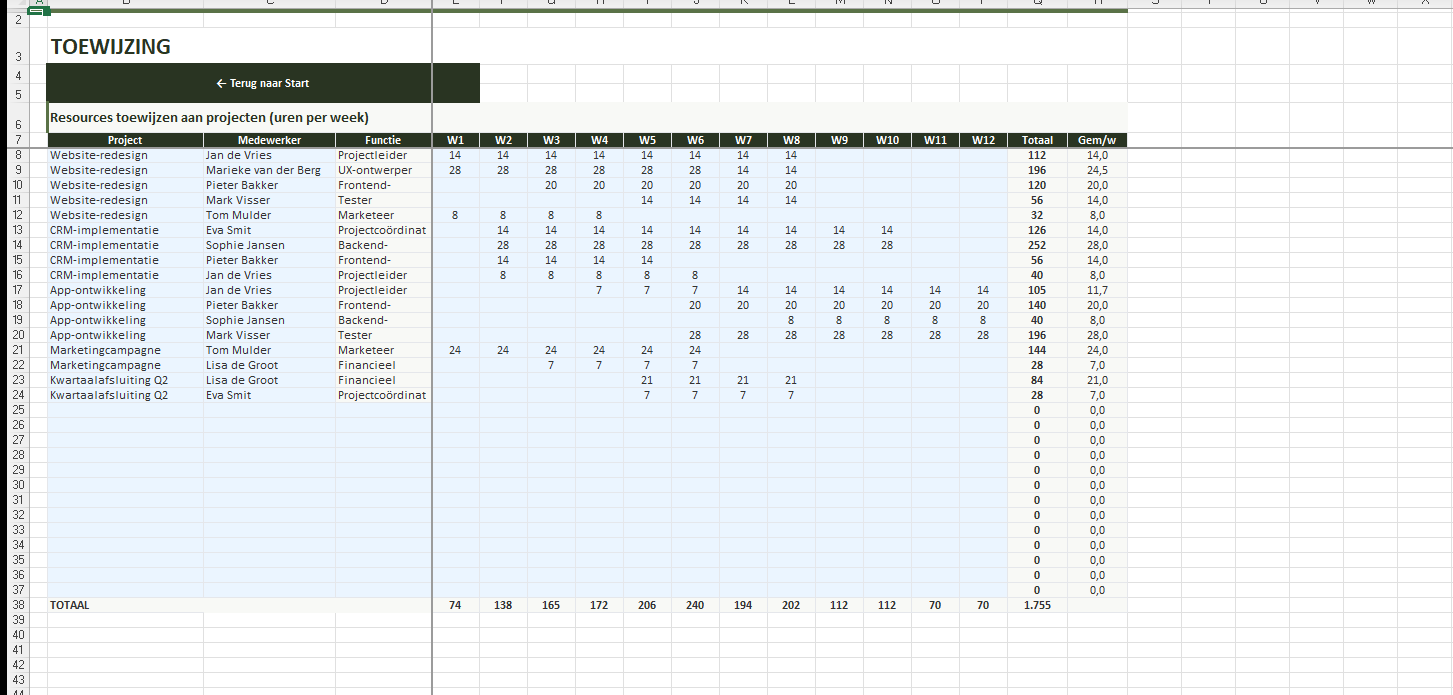The image size is (1453, 695).
Task: Select the Totaal column header cell
Action: pos(1037,140)
